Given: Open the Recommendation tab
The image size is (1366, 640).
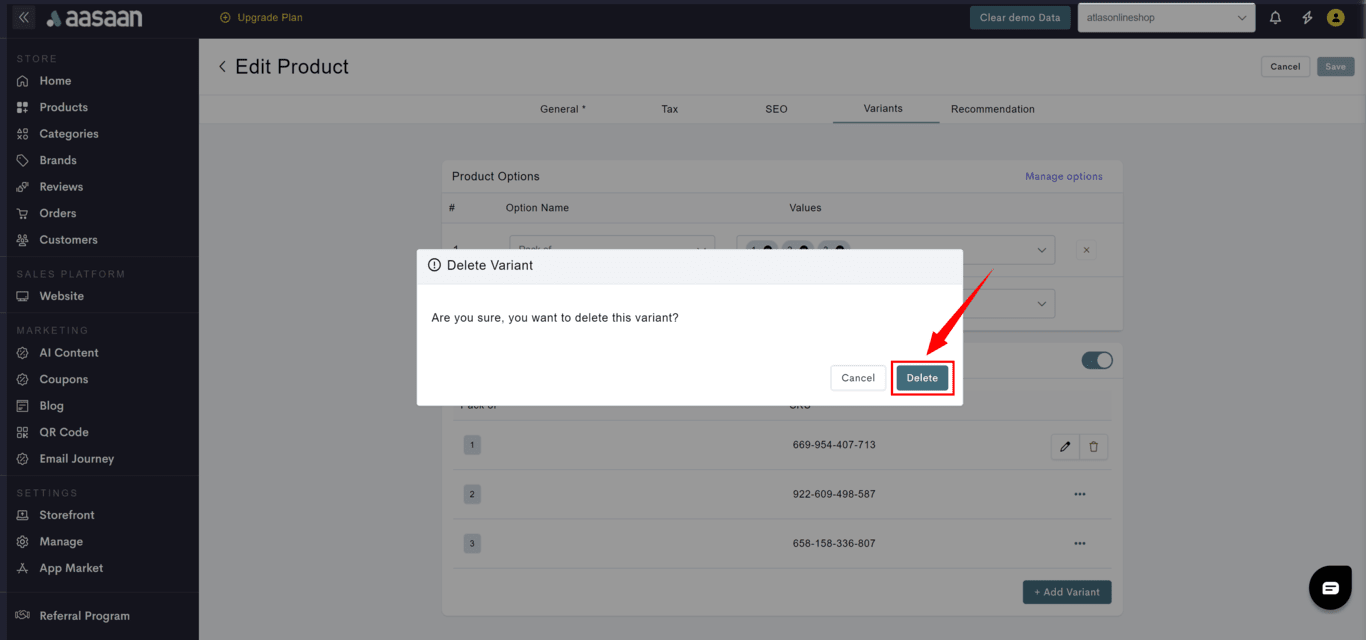Looking at the screenshot, I should pos(992,109).
